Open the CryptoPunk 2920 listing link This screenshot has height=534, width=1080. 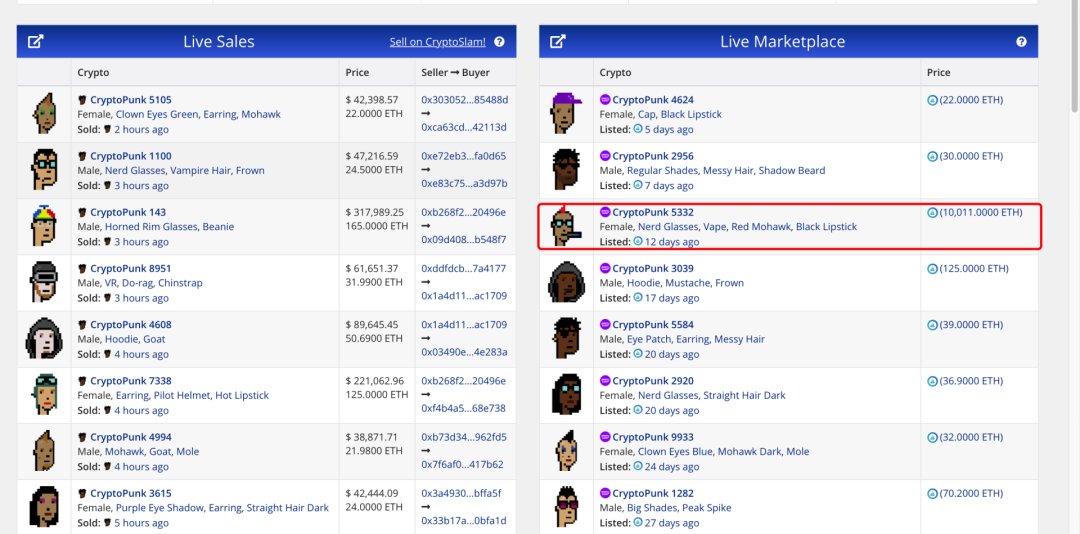(x=653, y=381)
